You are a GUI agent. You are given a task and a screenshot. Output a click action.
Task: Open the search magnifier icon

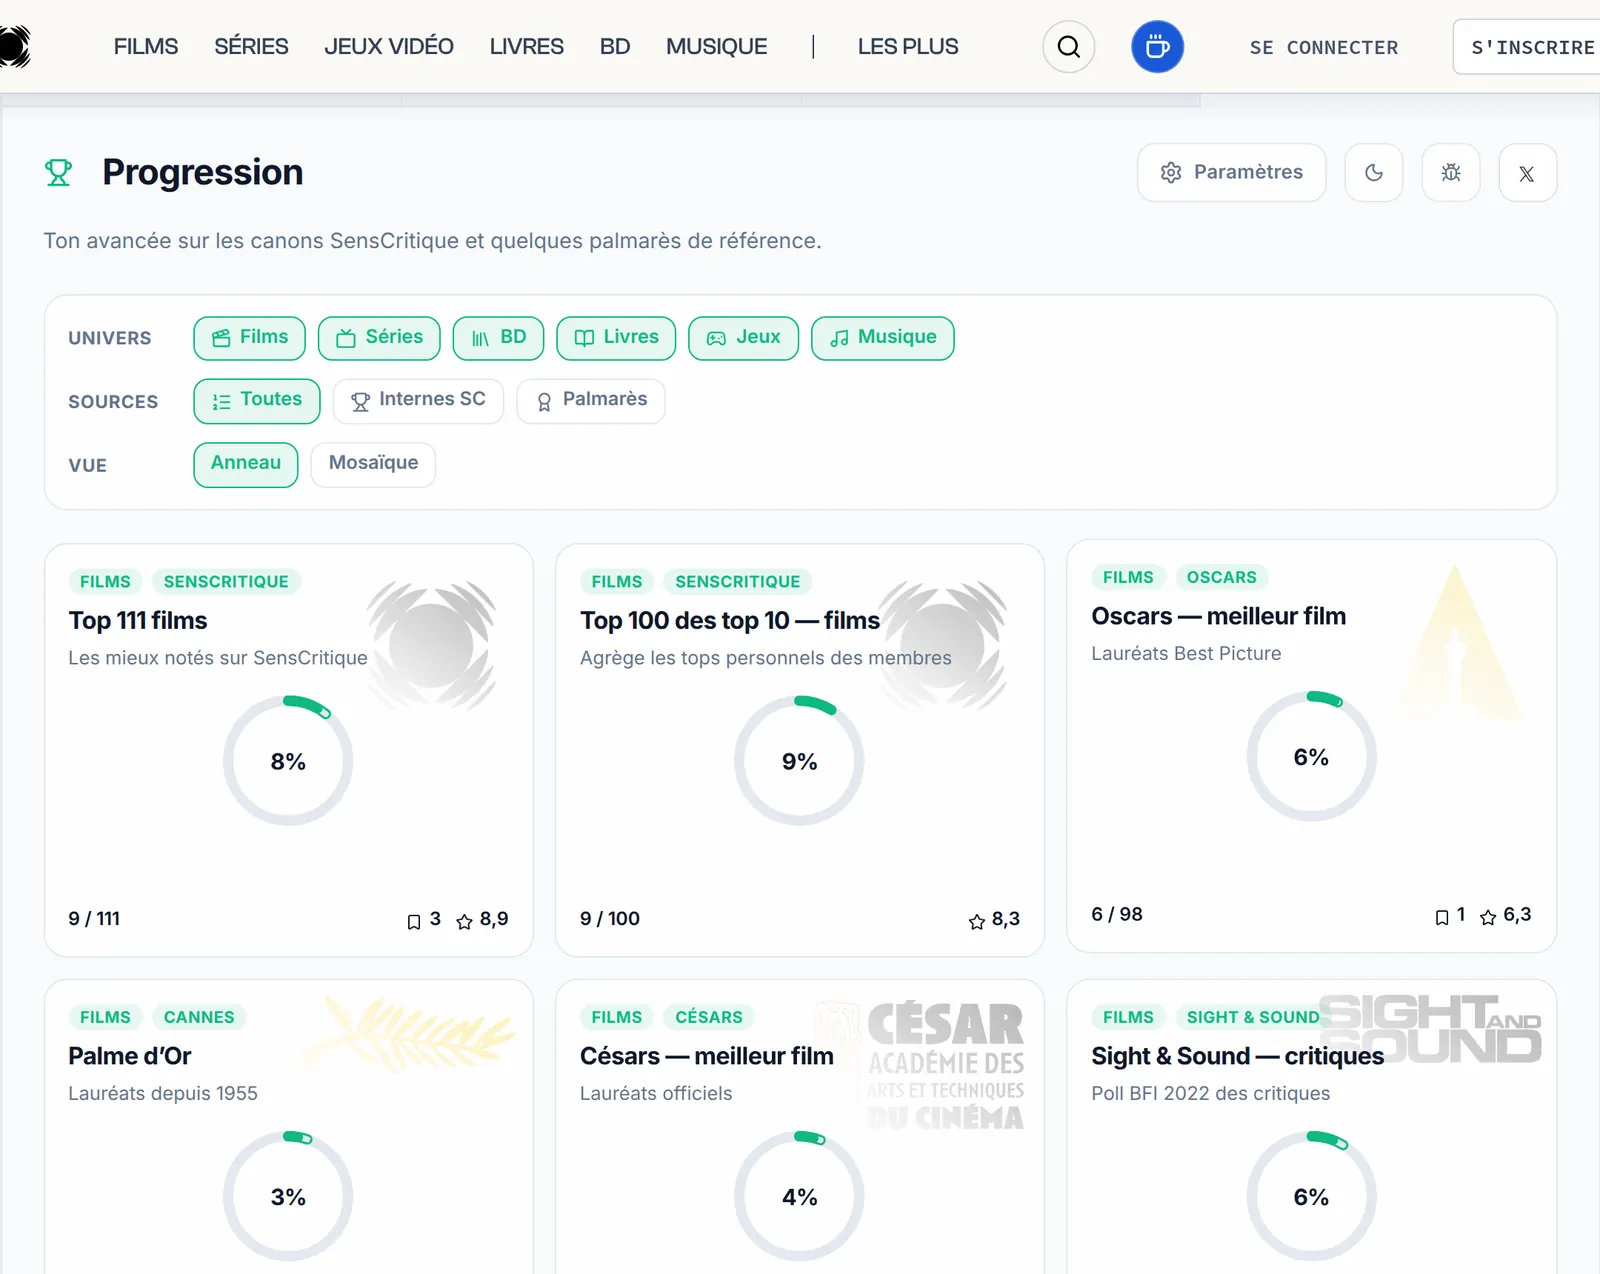[1068, 47]
